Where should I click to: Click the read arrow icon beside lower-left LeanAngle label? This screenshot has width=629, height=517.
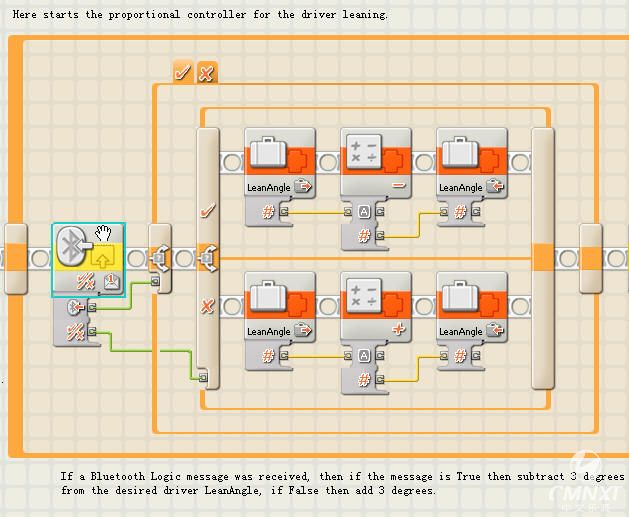pos(303,331)
